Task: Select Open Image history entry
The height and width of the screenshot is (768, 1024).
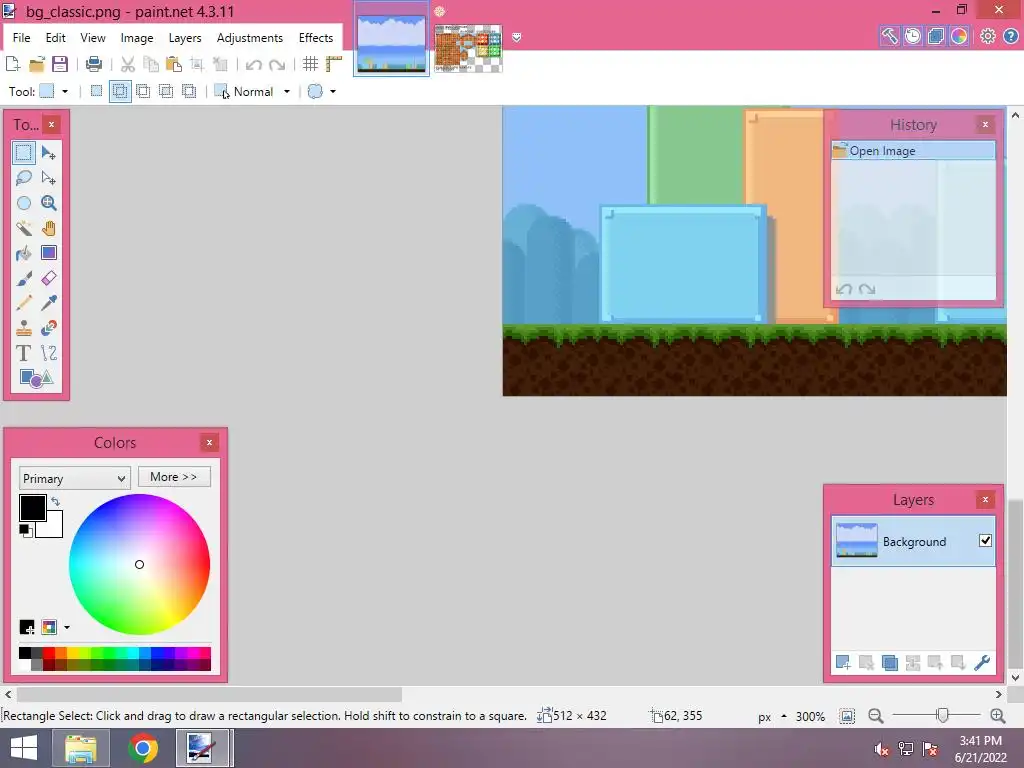Action: coord(913,151)
